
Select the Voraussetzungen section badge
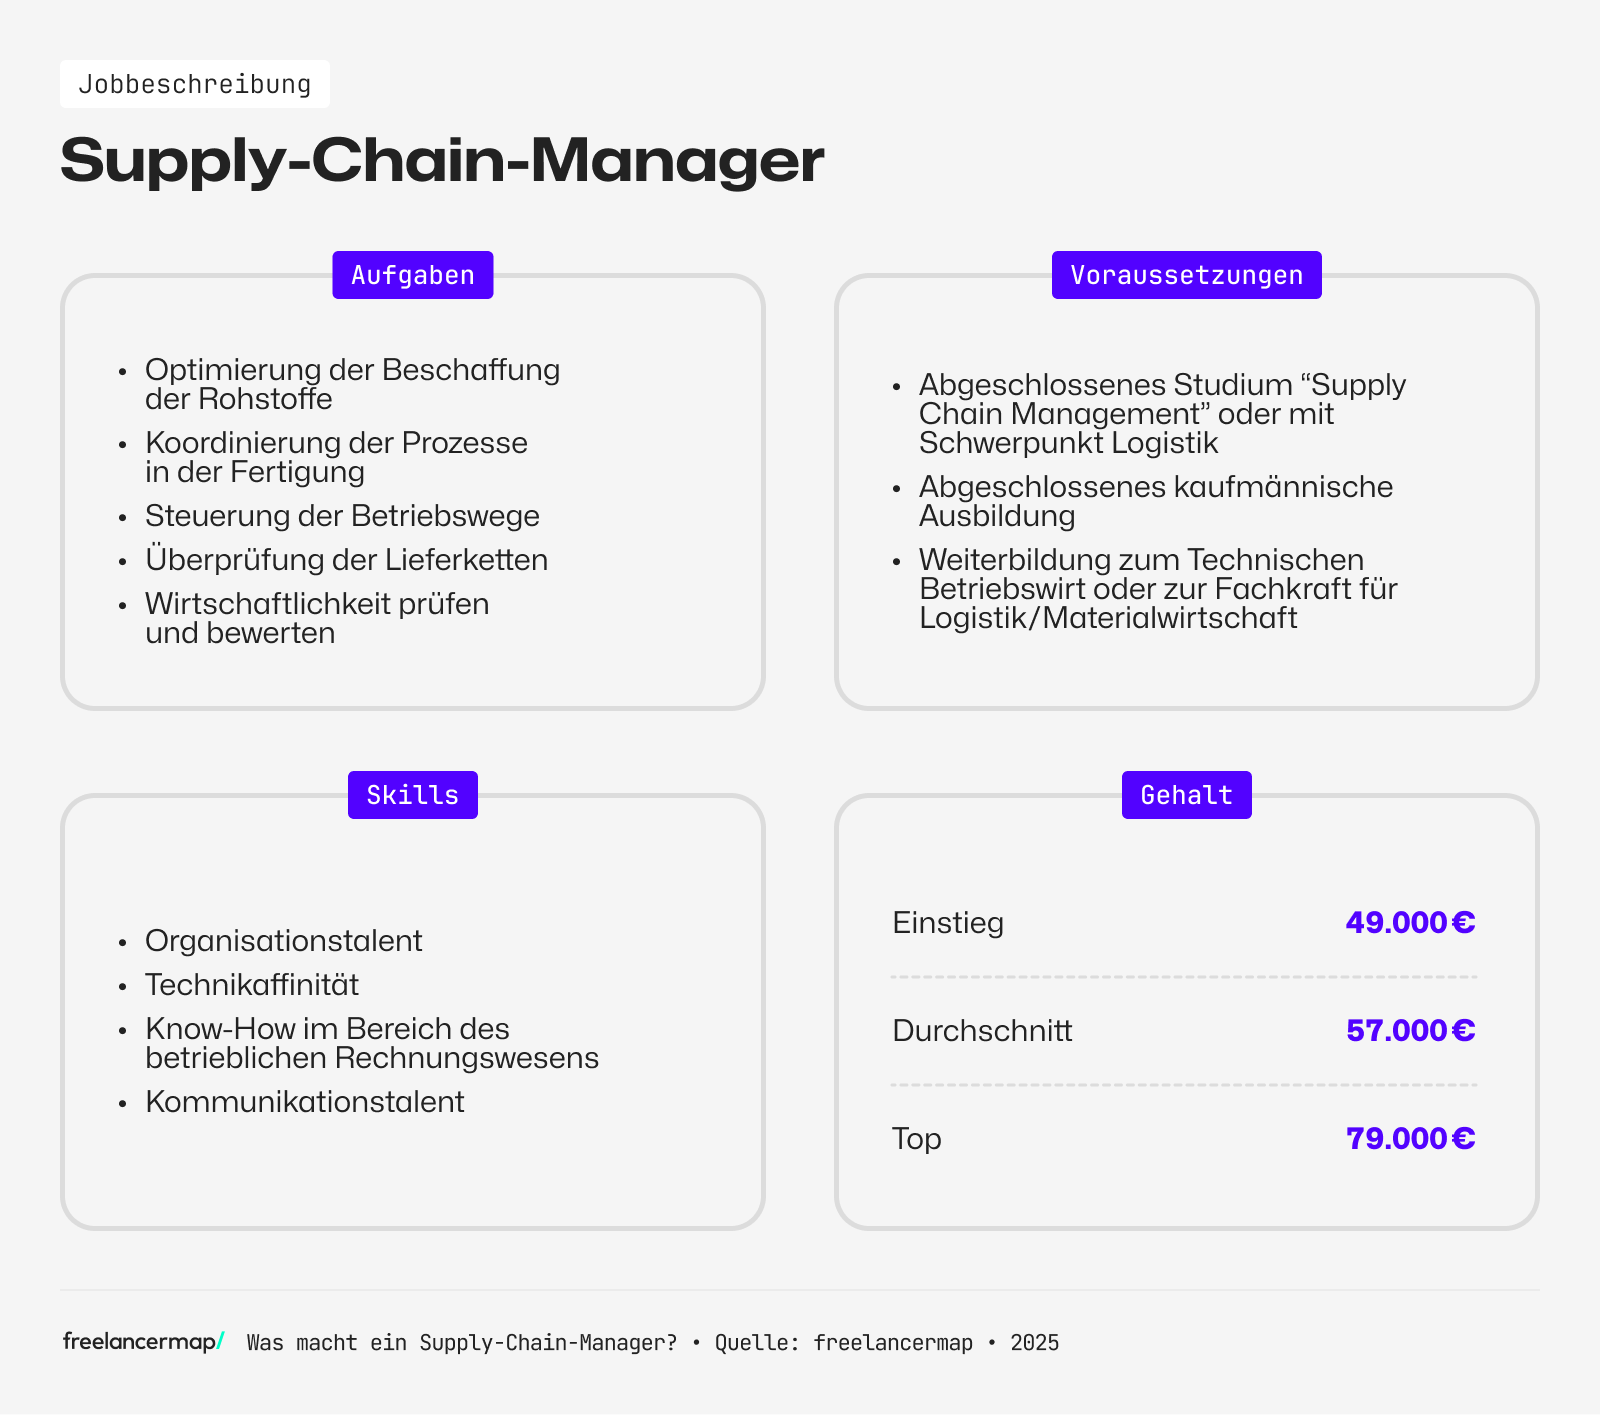click(x=1186, y=275)
